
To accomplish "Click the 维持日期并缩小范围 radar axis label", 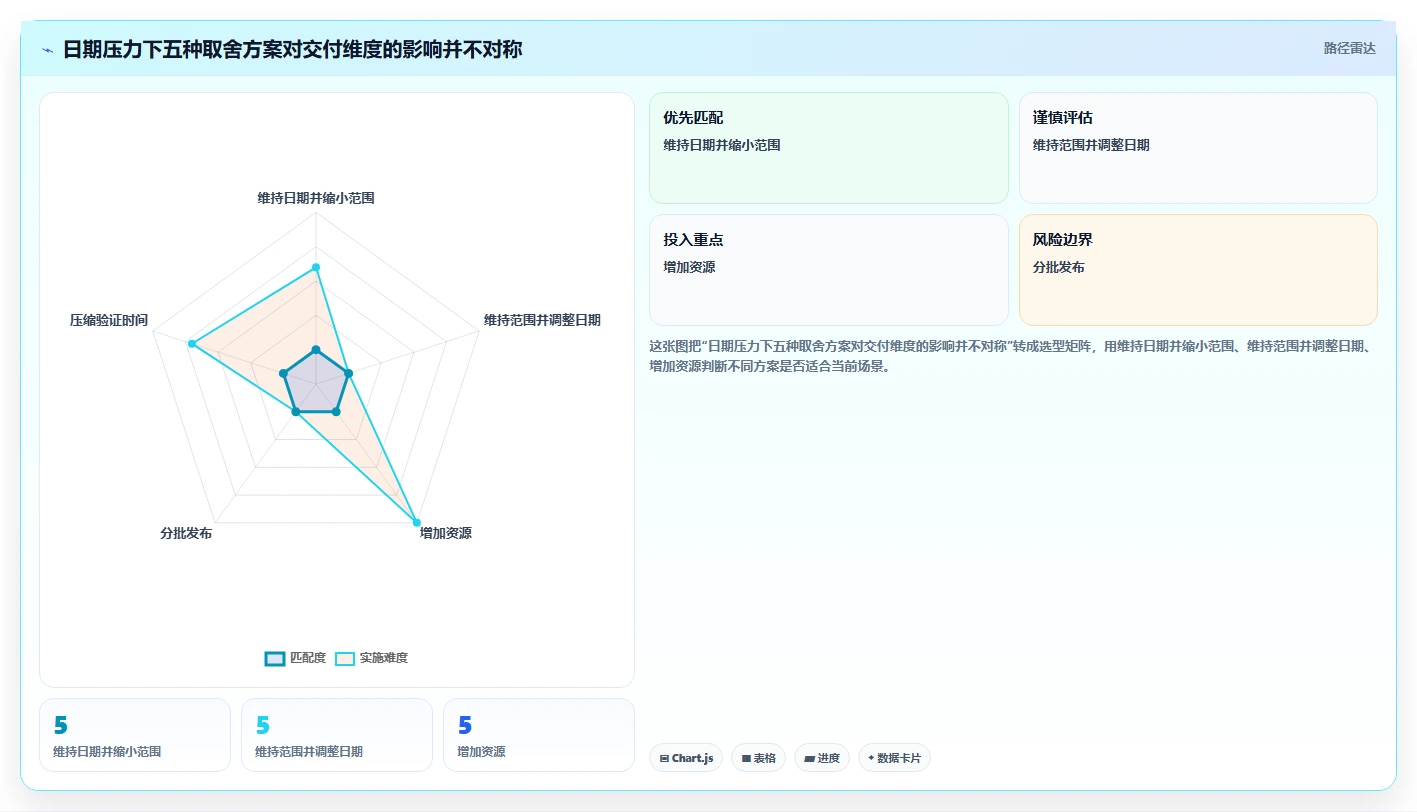I will (x=316, y=198).
